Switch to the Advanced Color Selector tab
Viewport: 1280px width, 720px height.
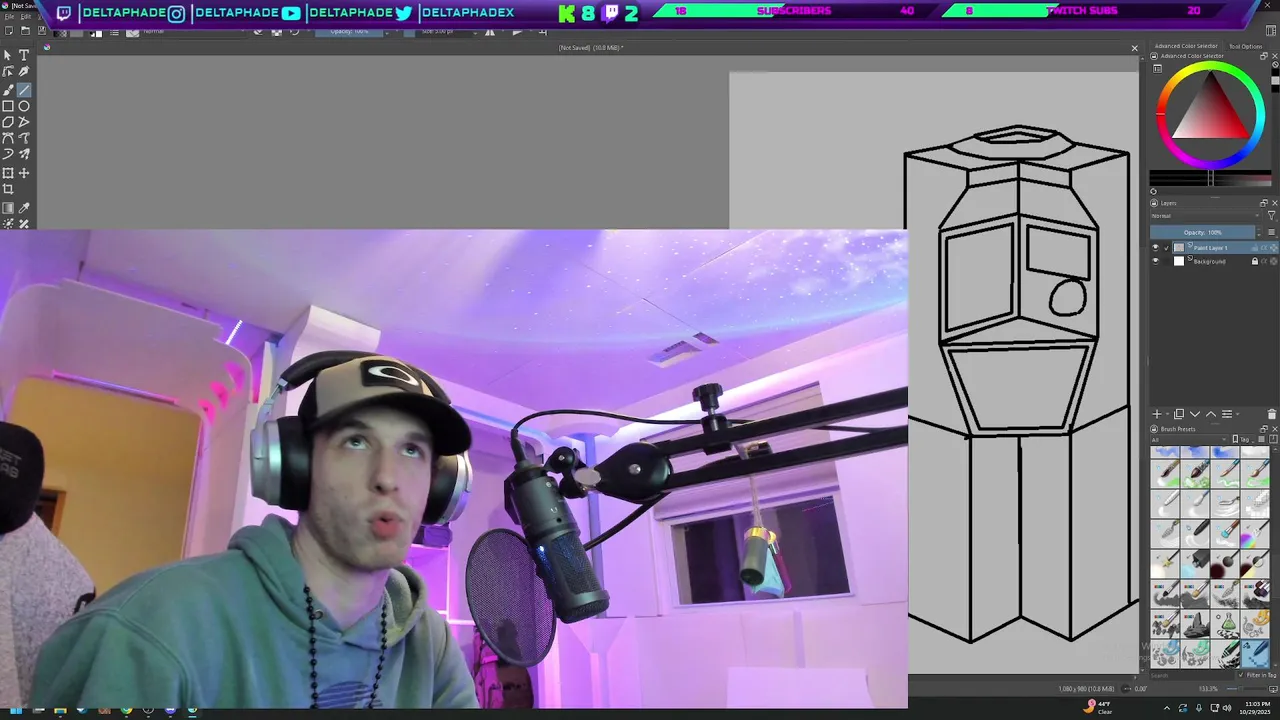[1186, 46]
